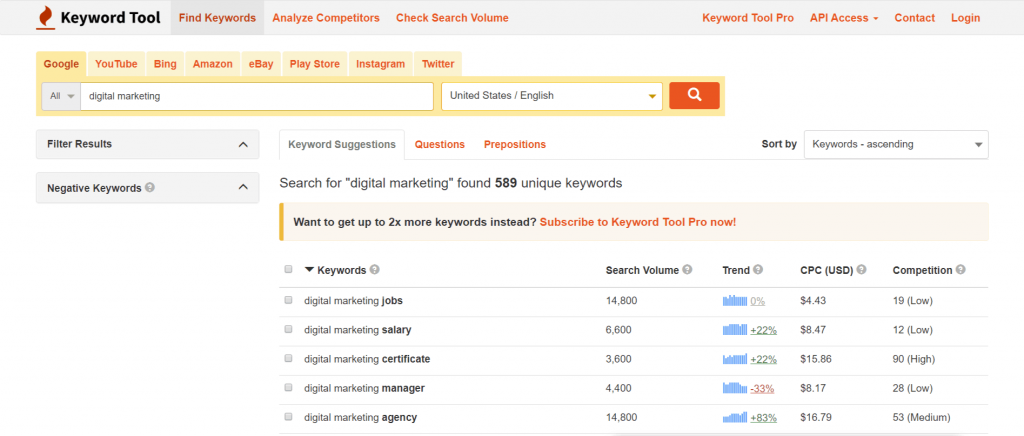This screenshot has width=1024, height=436.
Task: Open the Questions tab
Action: 440,144
